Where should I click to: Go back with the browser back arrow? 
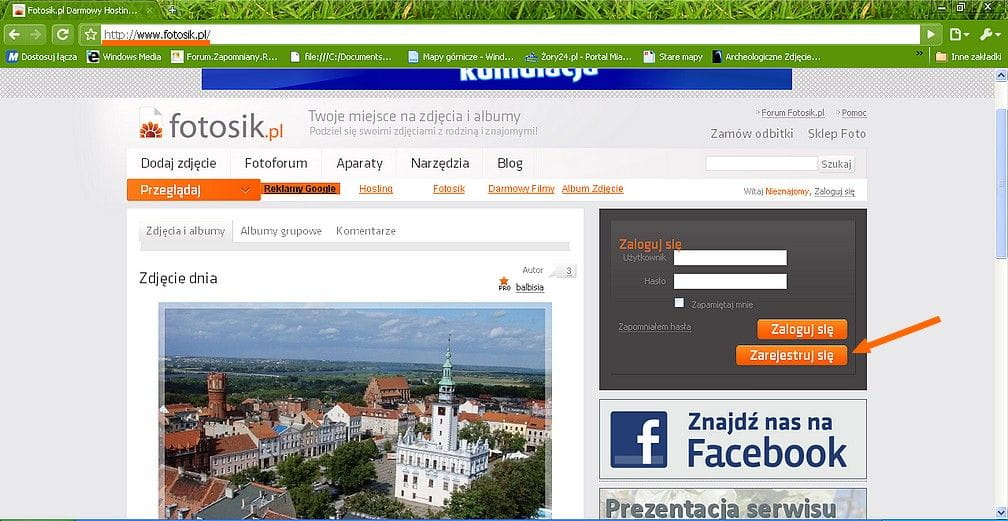[14, 34]
